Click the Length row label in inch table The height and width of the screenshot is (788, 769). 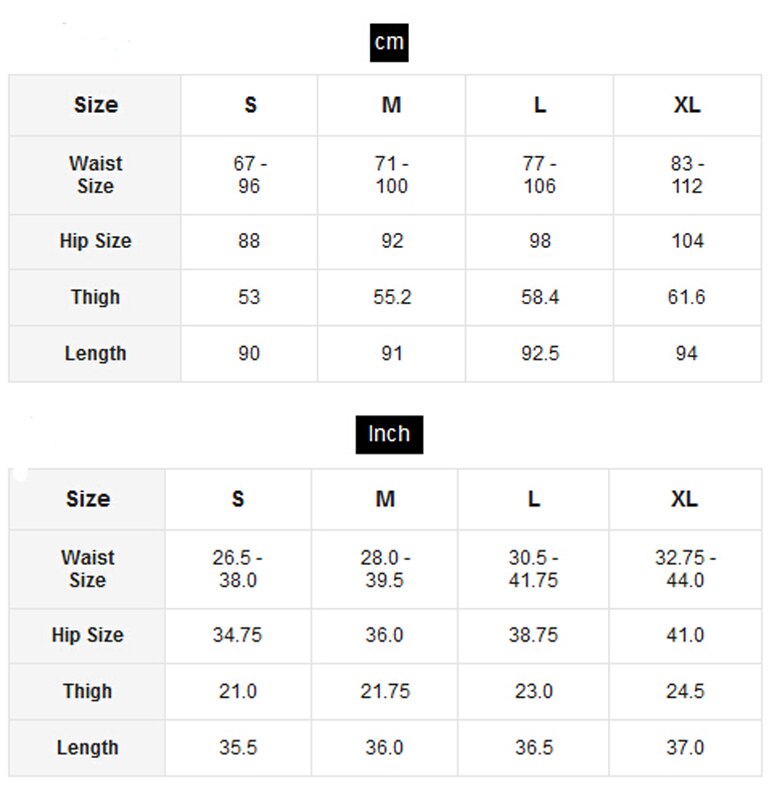[x=88, y=747]
